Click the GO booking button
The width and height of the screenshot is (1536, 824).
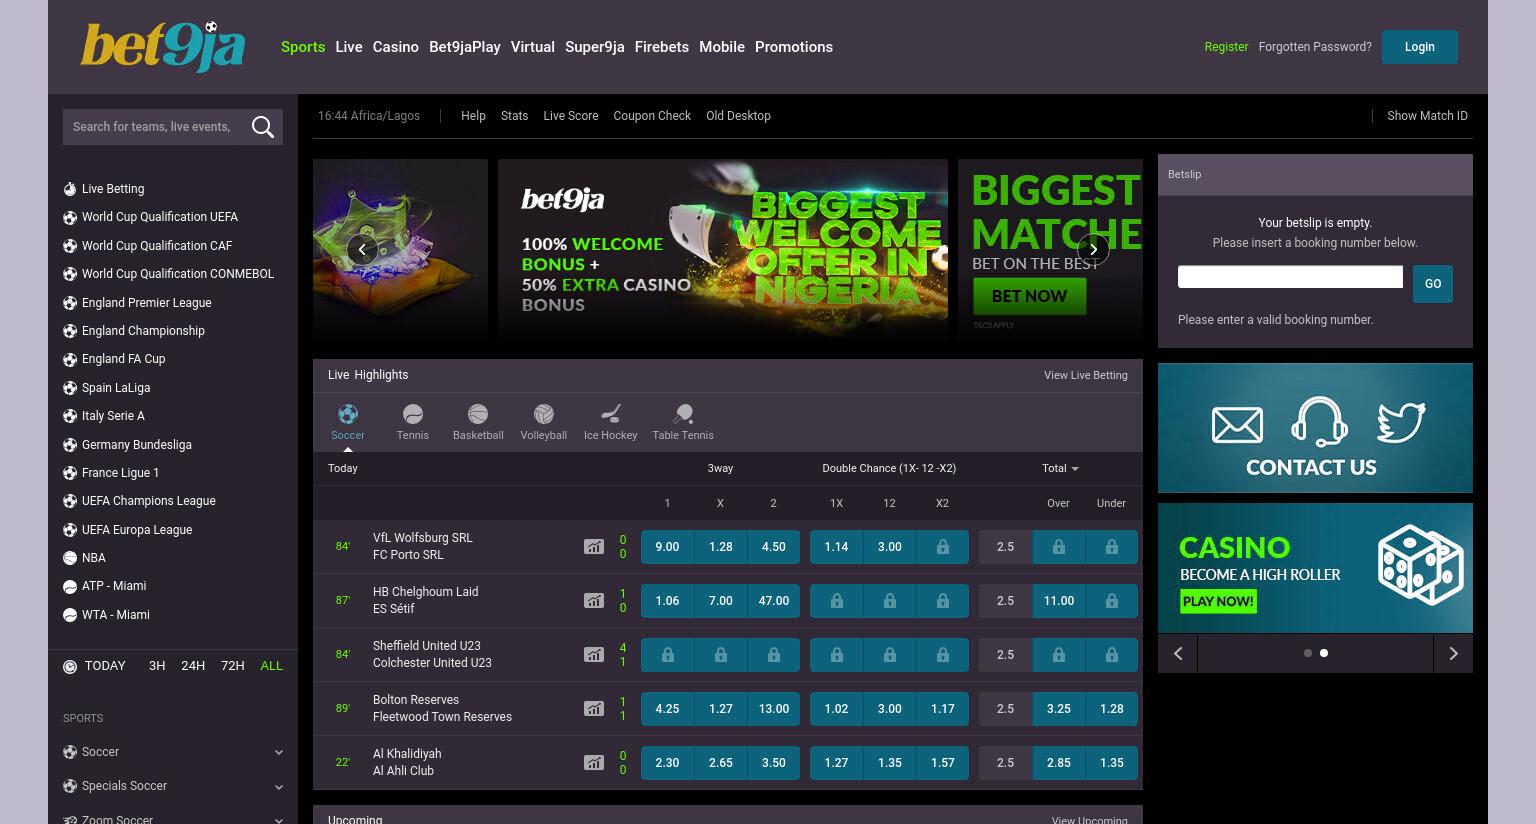pyautogui.click(x=1433, y=284)
